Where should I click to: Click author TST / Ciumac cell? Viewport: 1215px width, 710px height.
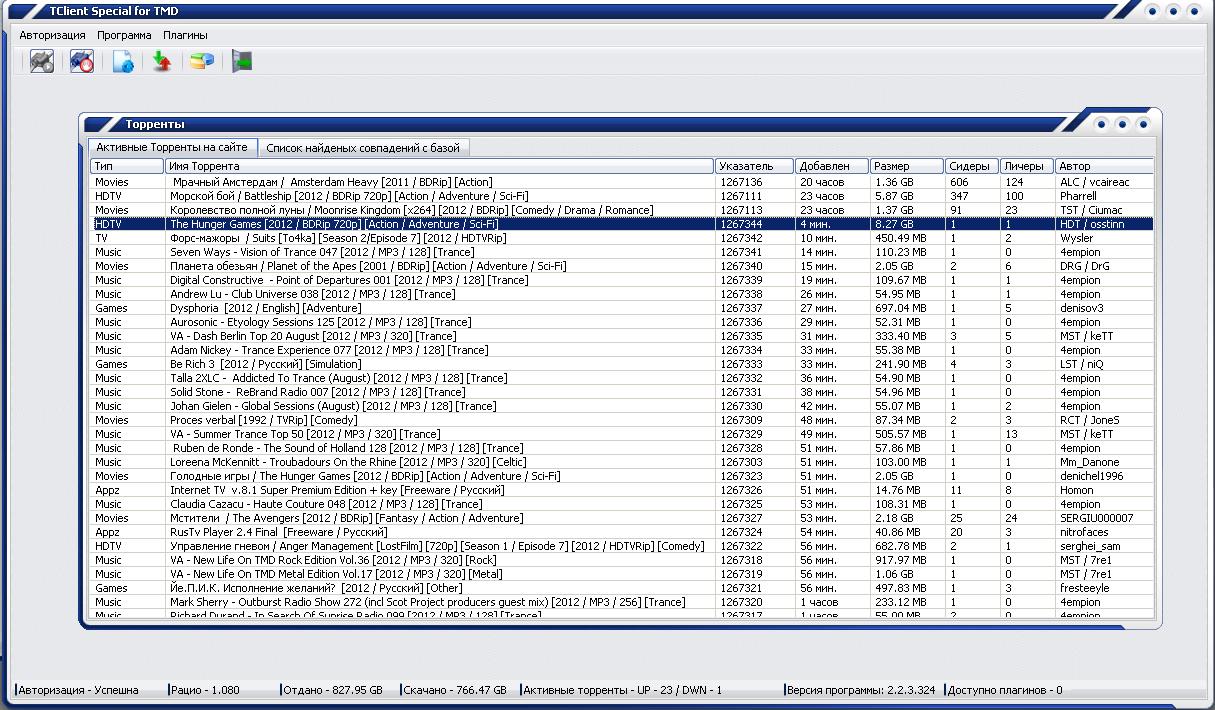(x=1091, y=210)
